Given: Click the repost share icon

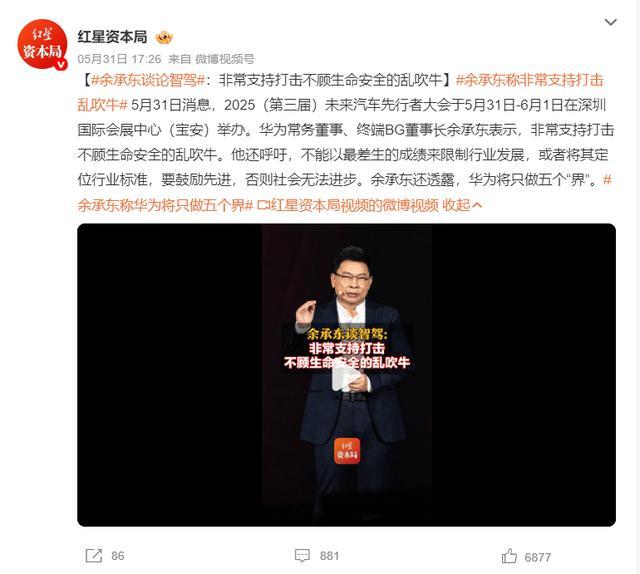Looking at the screenshot, I should (x=93, y=556).
